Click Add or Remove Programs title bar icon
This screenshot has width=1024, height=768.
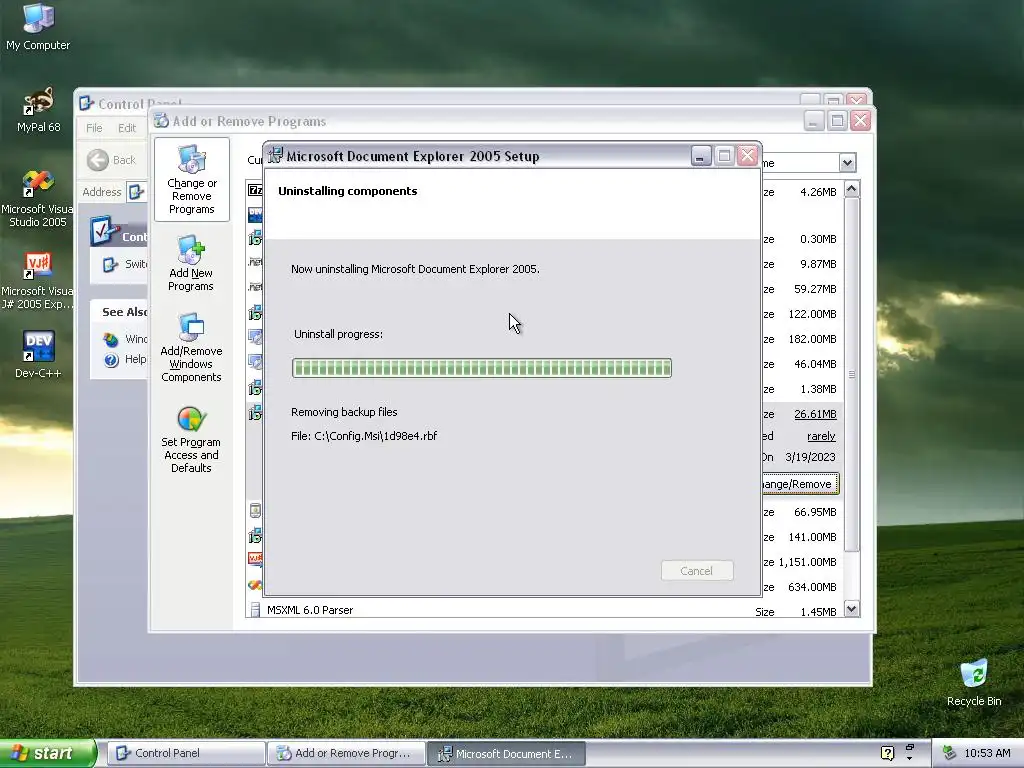coord(161,121)
